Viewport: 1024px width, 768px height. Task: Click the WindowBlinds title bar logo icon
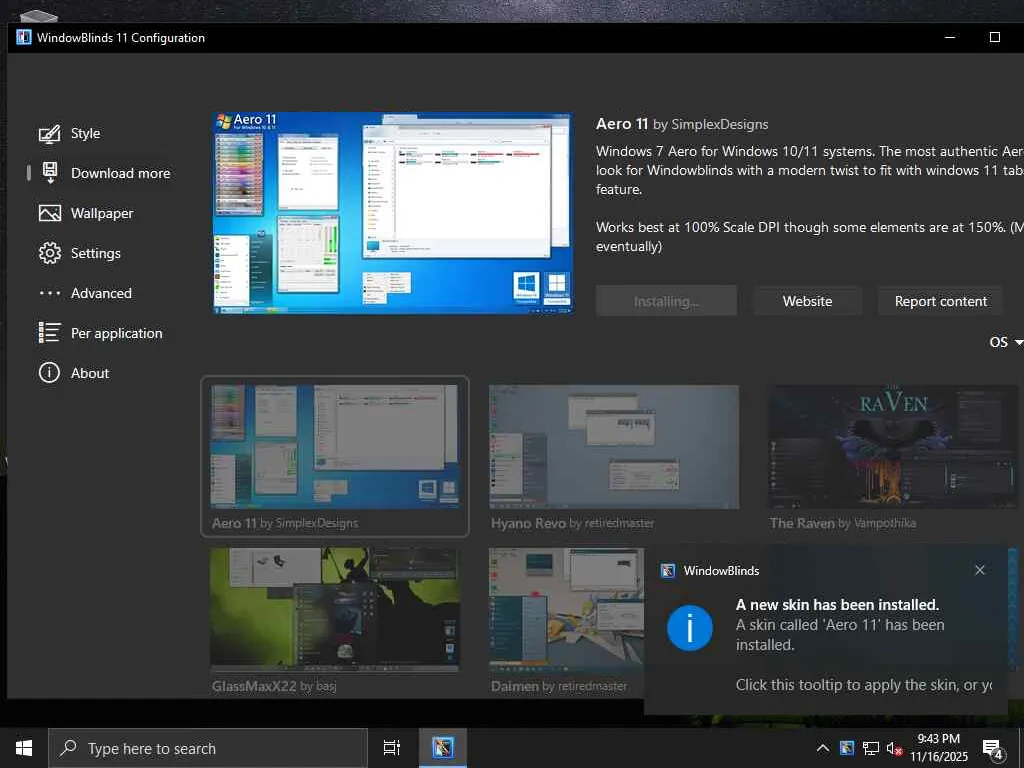pyautogui.click(x=24, y=37)
